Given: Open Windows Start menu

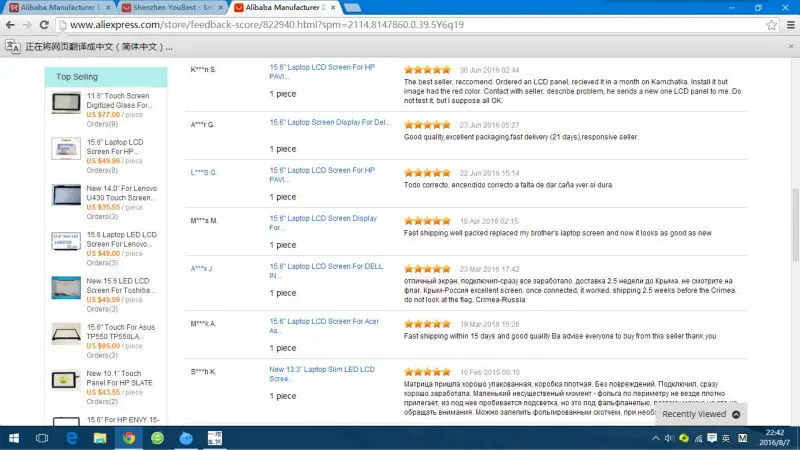Looking at the screenshot, I should 14,438.
